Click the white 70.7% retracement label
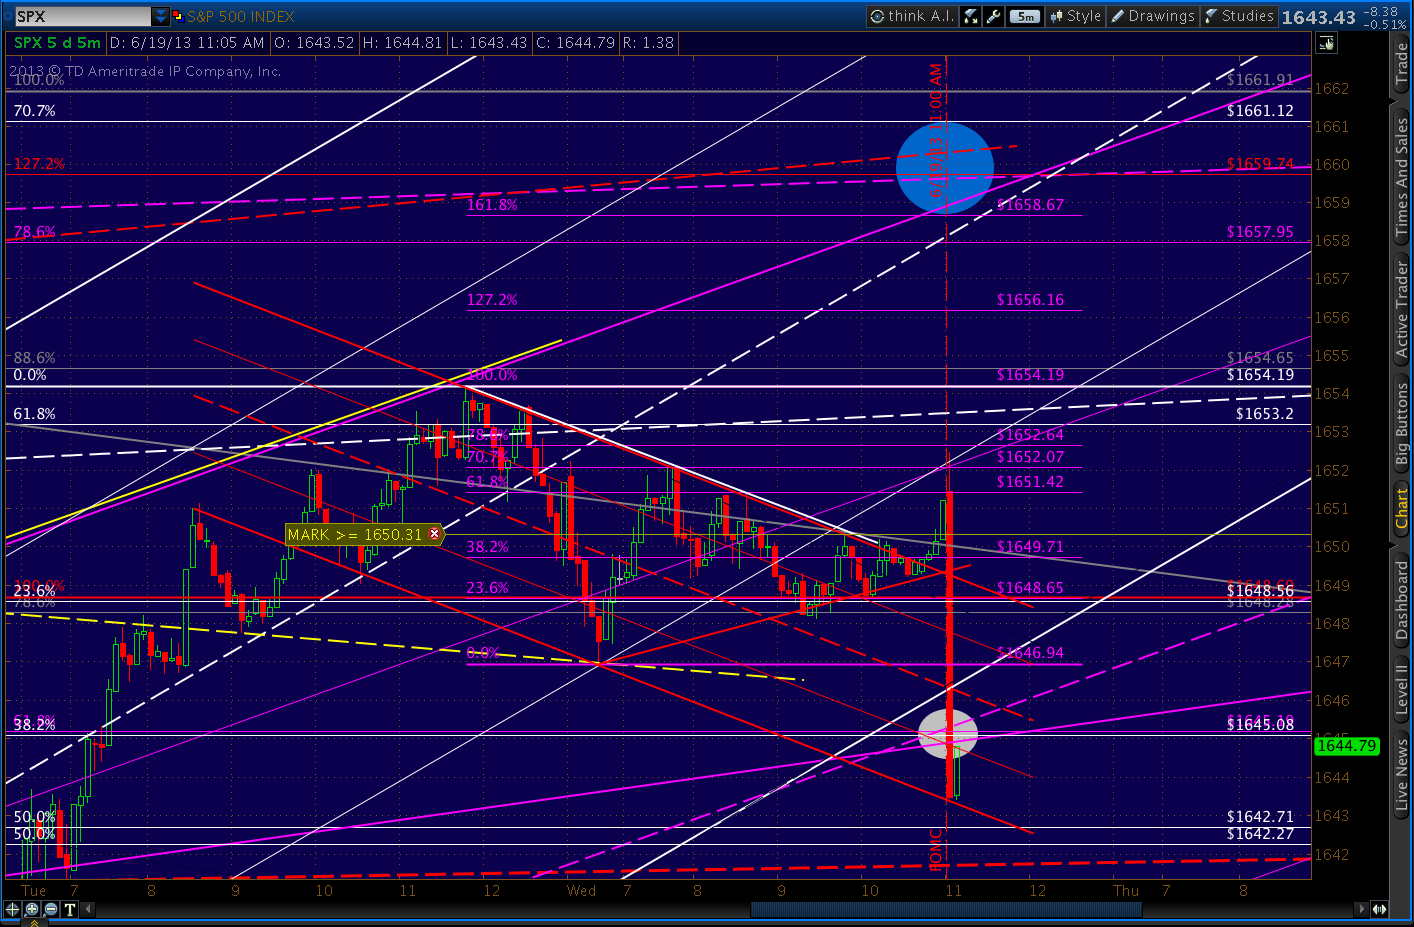 (35, 111)
